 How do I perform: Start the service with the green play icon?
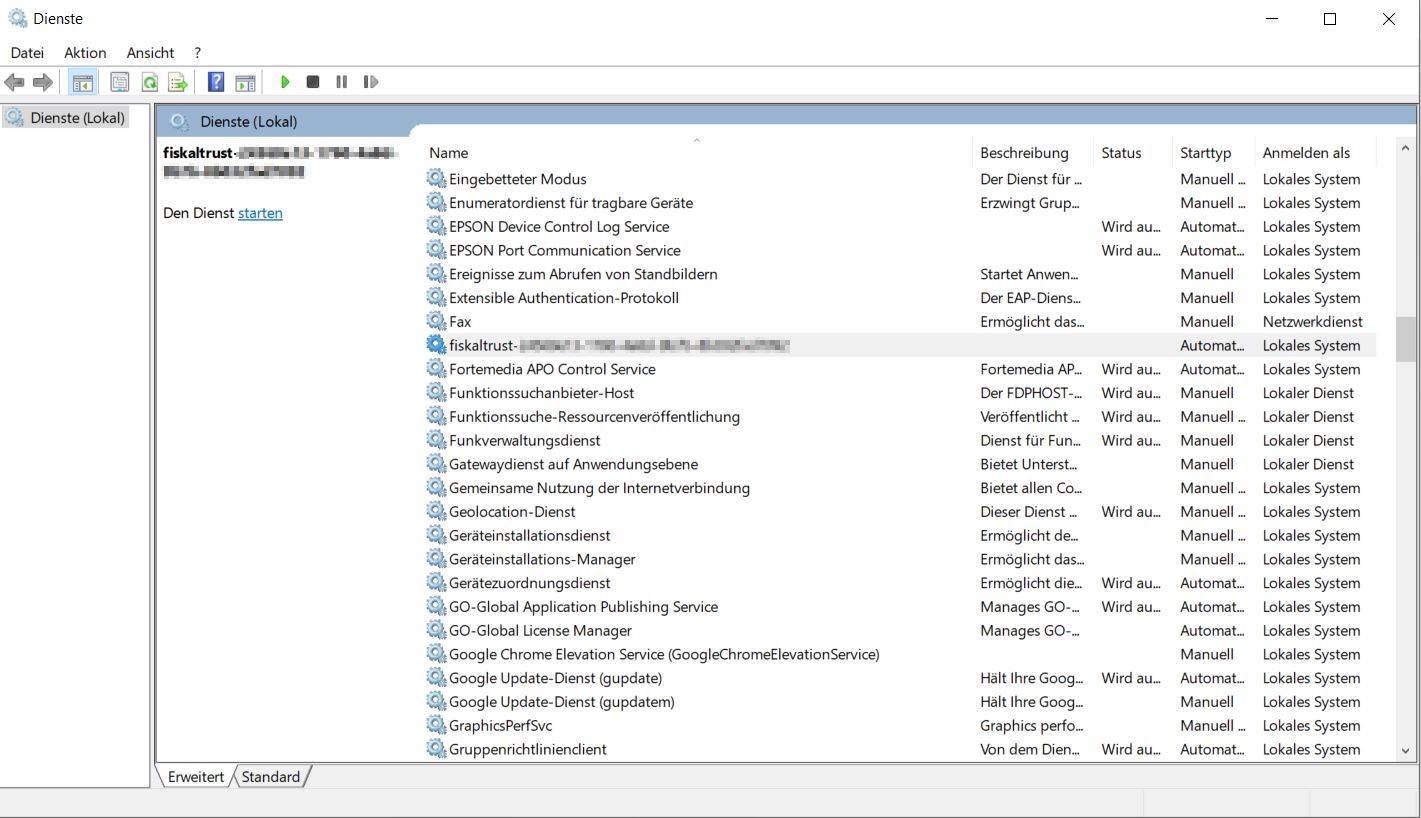285,82
